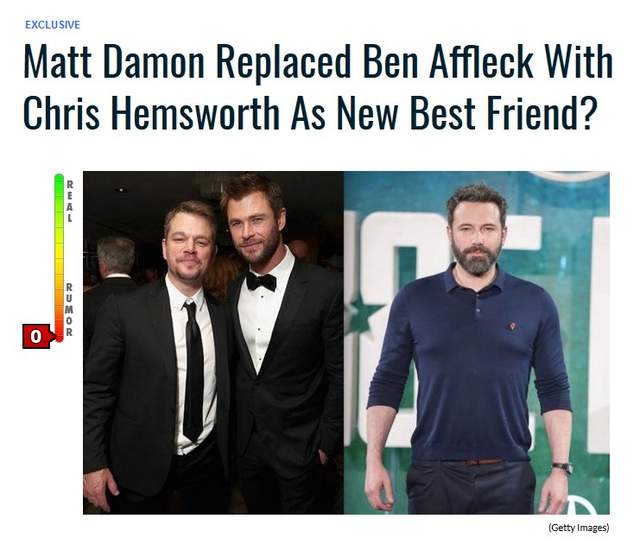Click the black bow tie in the photo
640x544 pixels.
(261, 281)
